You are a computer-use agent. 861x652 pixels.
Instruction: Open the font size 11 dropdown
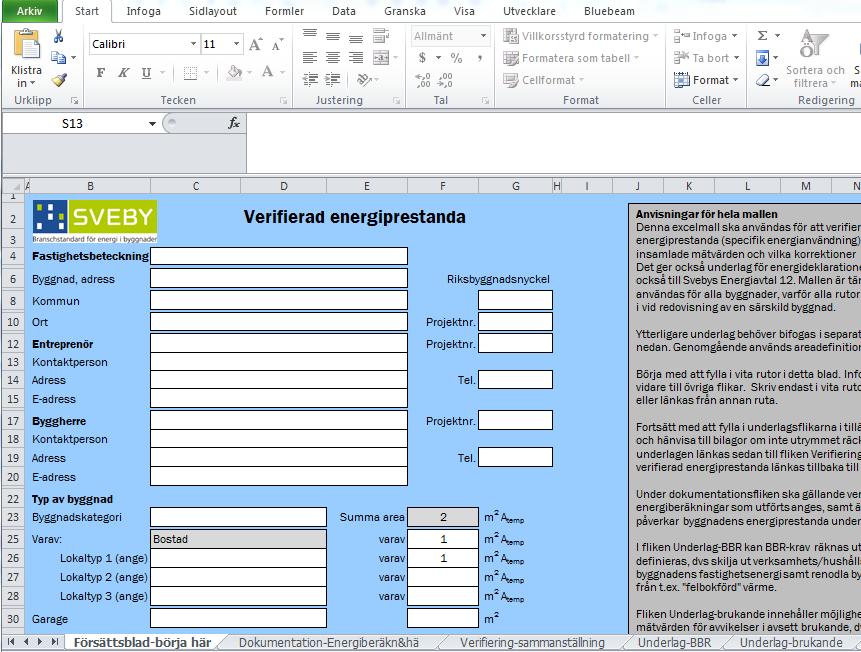[x=236, y=44]
